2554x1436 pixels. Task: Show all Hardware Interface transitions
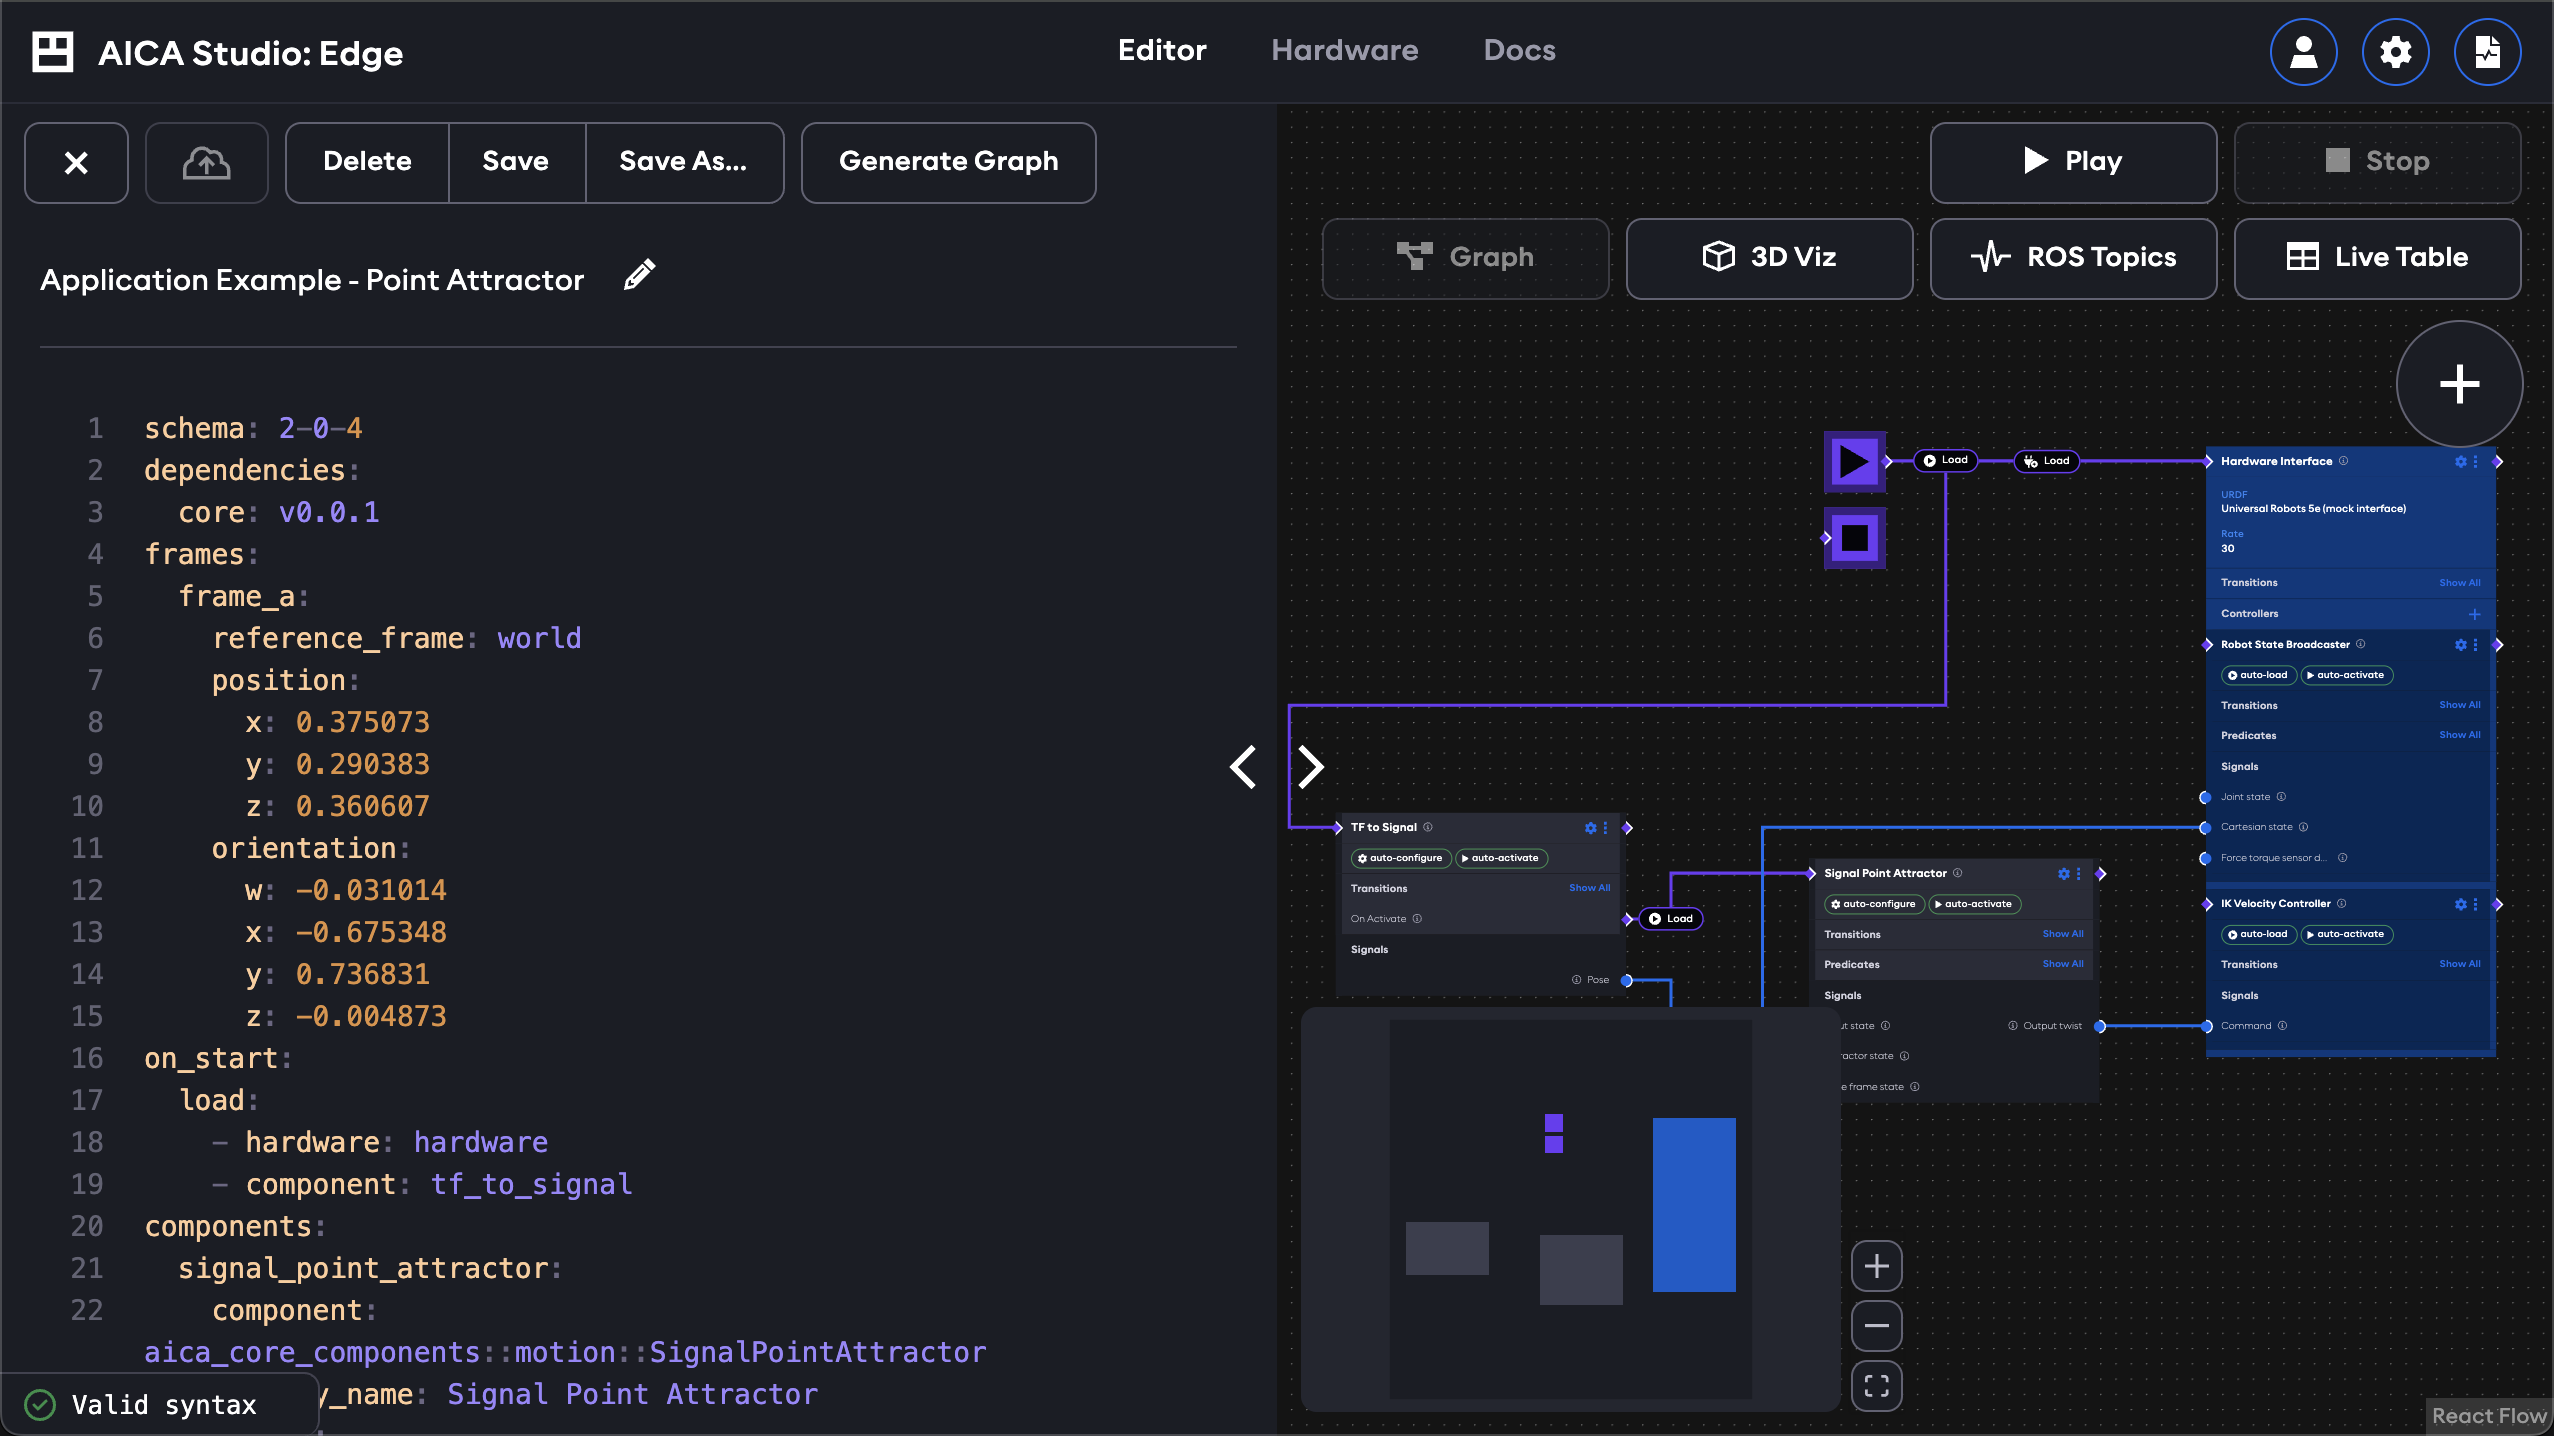tap(2459, 583)
